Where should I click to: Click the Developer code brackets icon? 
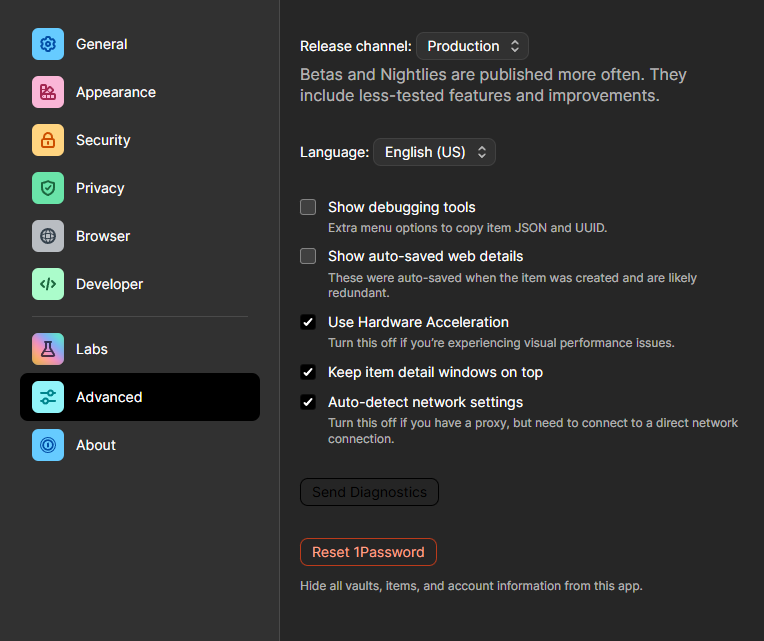point(48,284)
